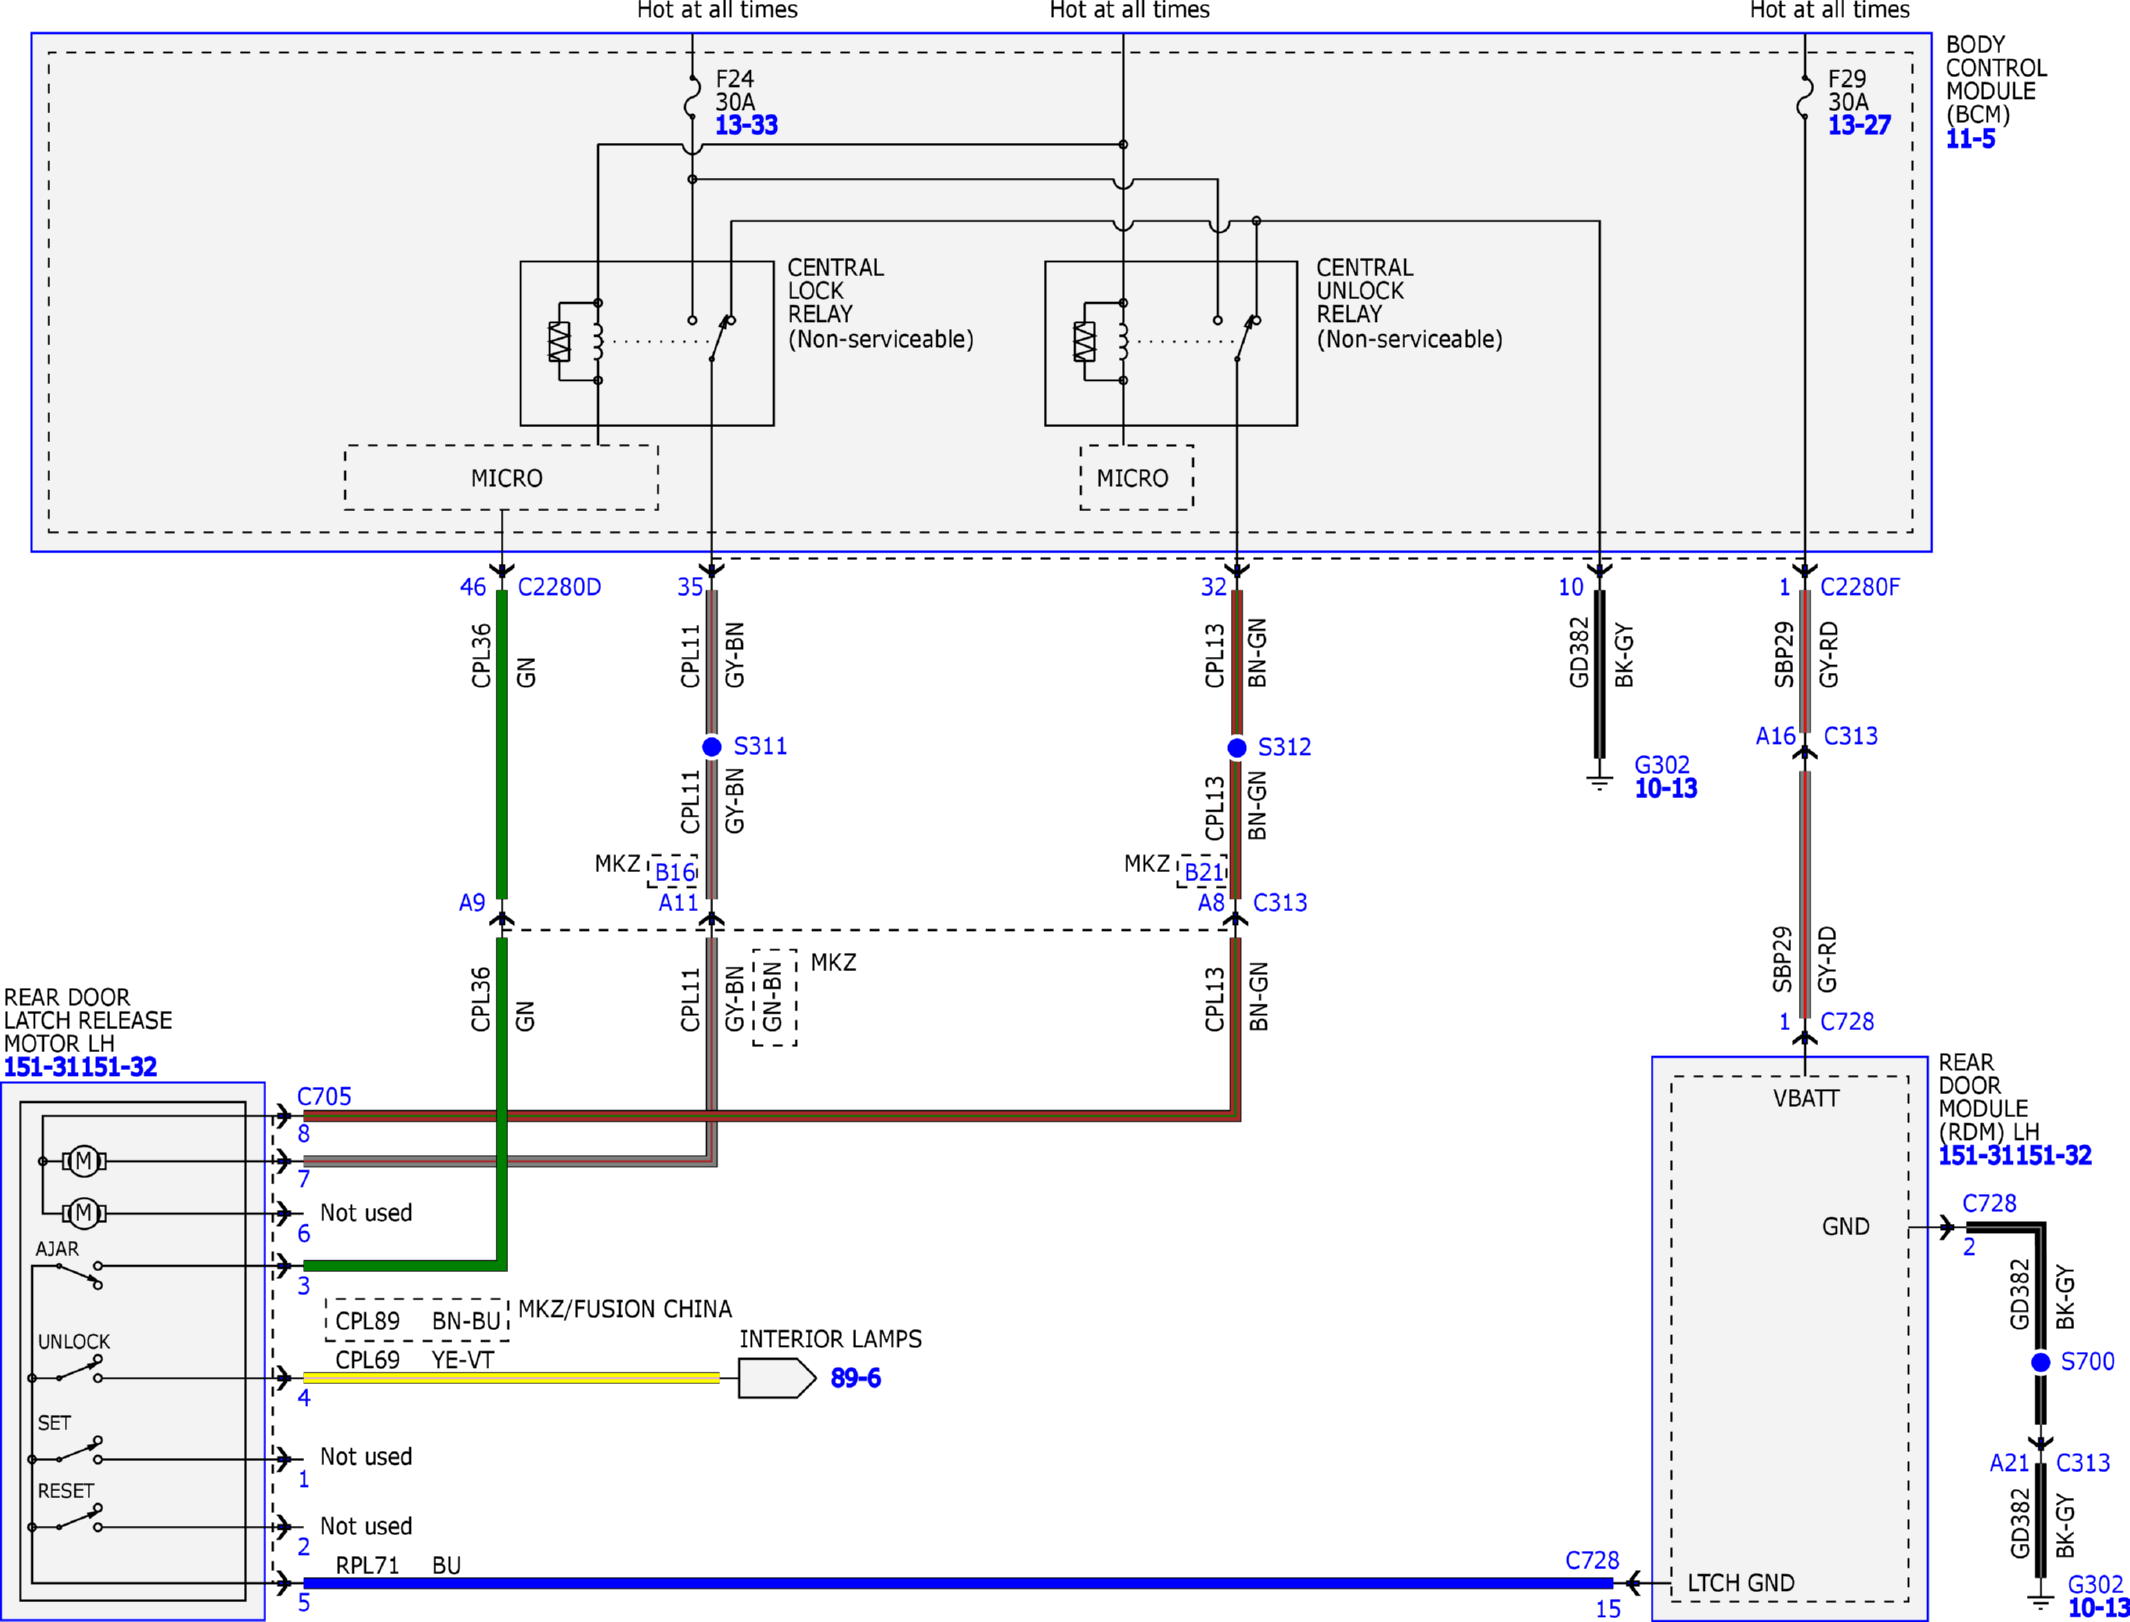Image resolution: width=2130 pixels, height=1622 pixels.
Task: Select the blue RPL71 BU wire
Action: (957, 1583)
